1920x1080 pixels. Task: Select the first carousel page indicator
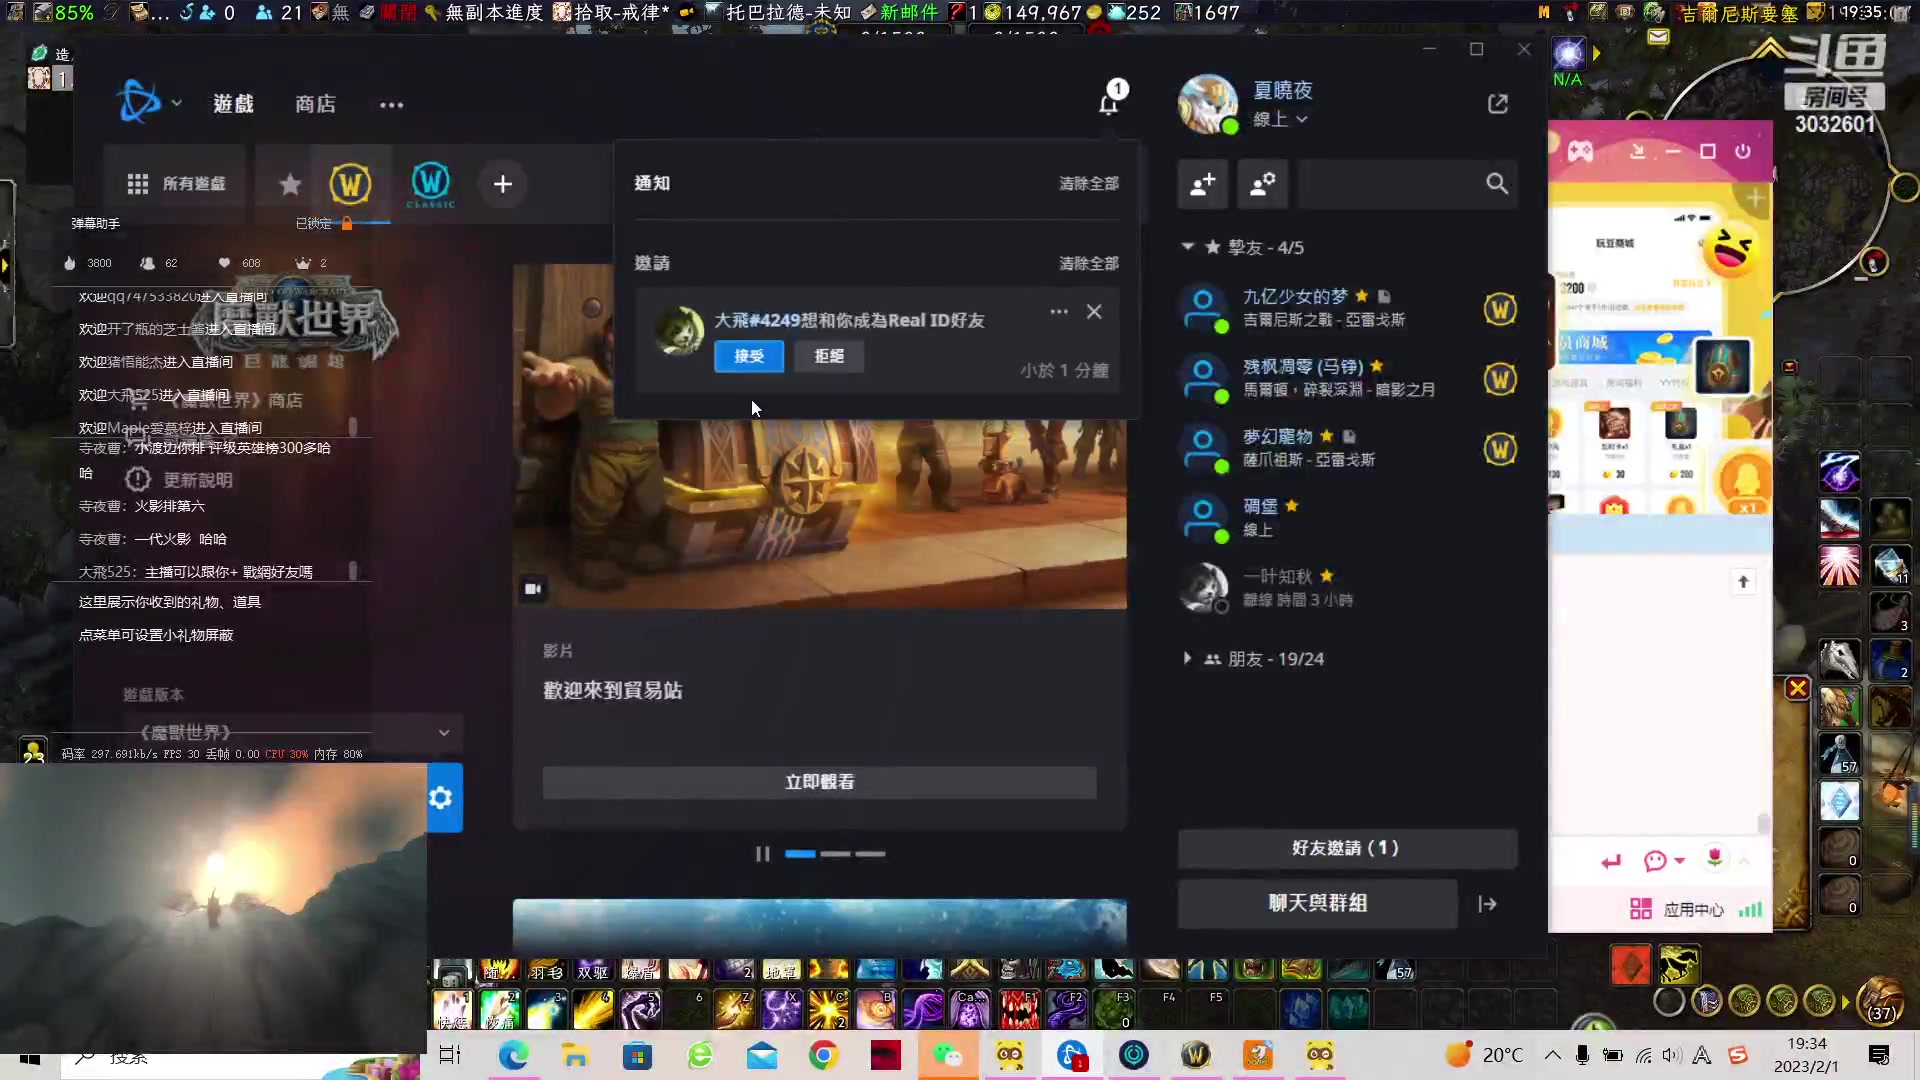click(800, 854)
